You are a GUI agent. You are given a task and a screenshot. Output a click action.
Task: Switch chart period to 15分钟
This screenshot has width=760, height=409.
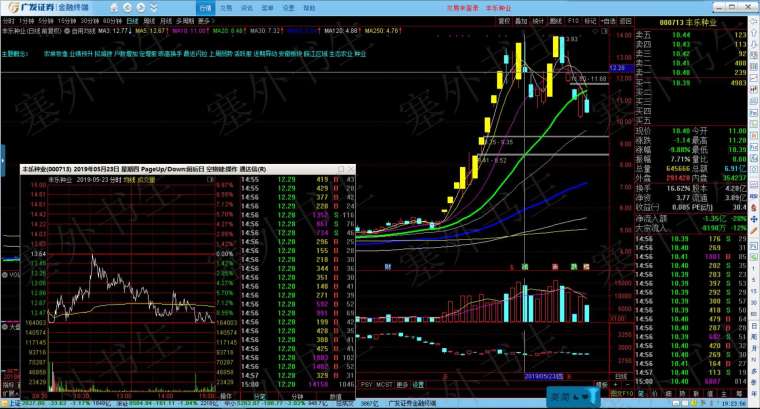pos(67,21)
